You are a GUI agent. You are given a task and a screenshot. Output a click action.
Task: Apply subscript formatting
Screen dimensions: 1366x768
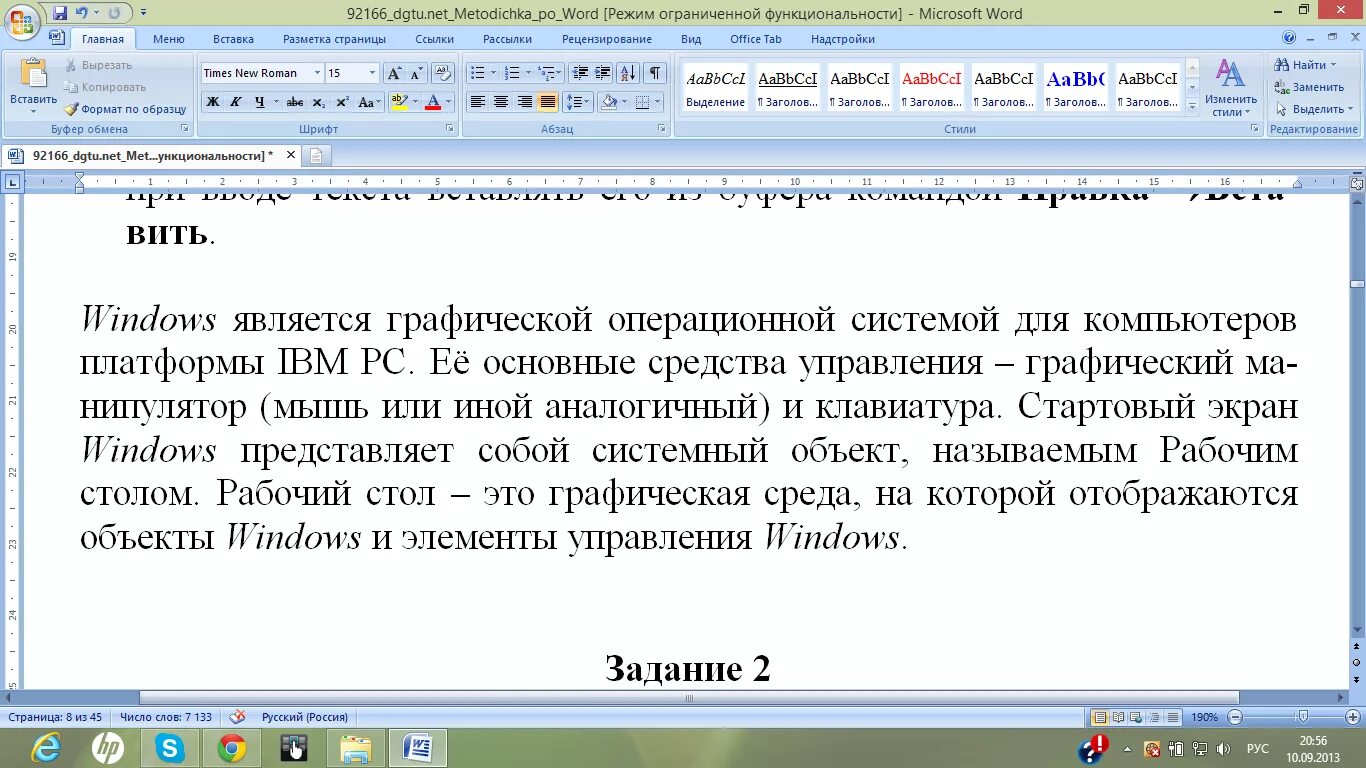click(x=319, y=102)
